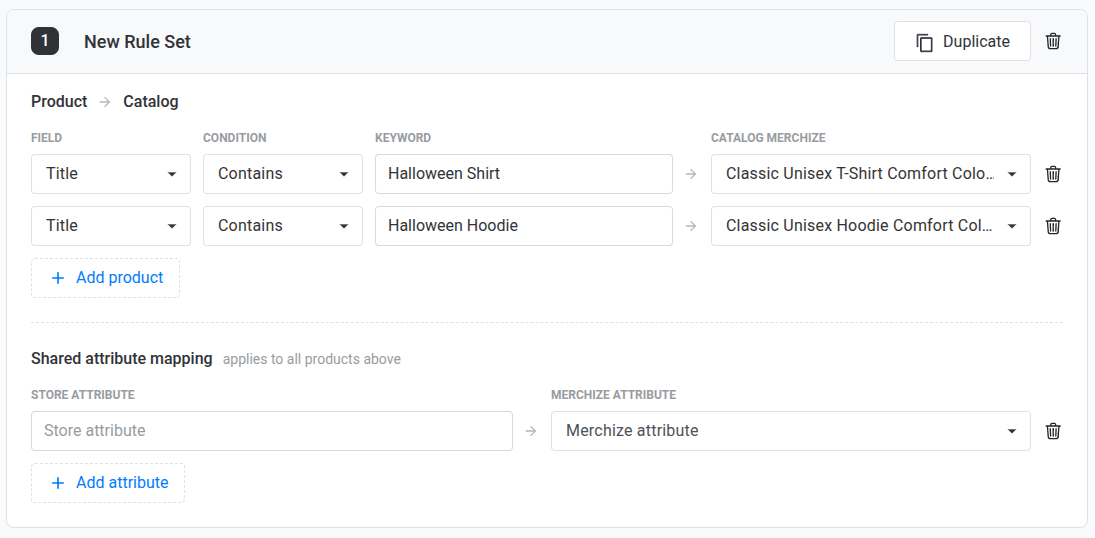Click the 'applies to all products above' note

311,359
